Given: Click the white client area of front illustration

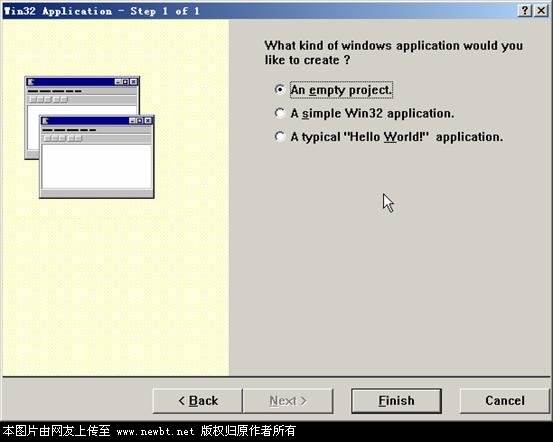Looking at the screenshot, I should (97, 166).
